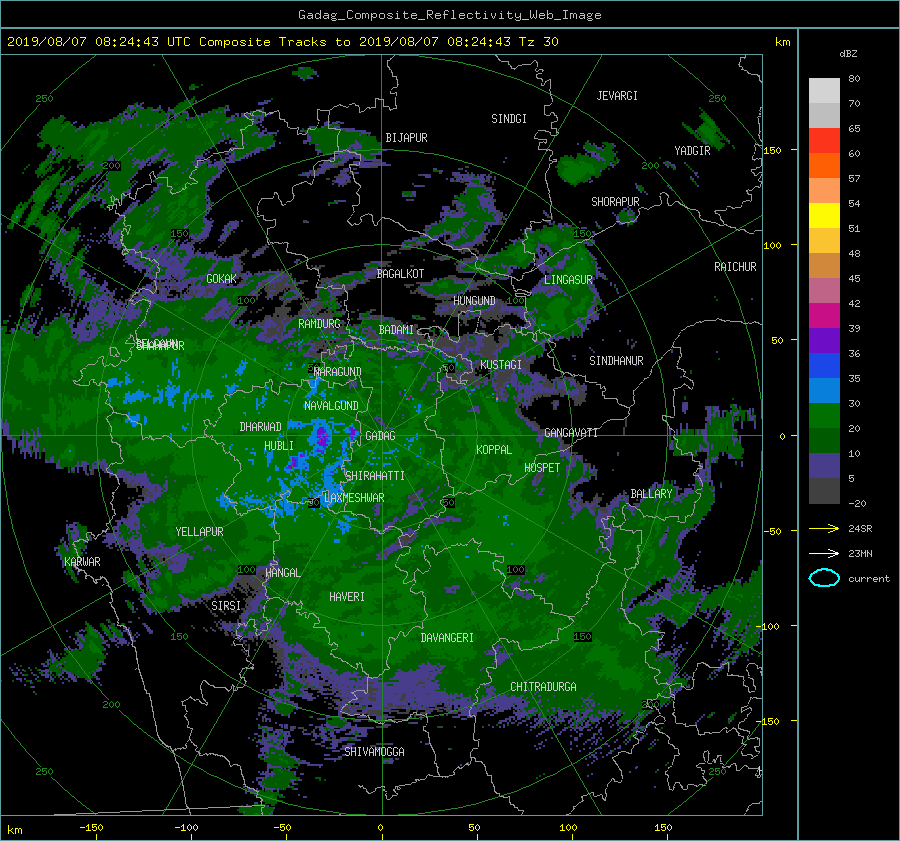Viewport: 900px width, 841px height.
Task: Pick the dark gray -20 dBZ swatch
Action: tap(824, 490)
